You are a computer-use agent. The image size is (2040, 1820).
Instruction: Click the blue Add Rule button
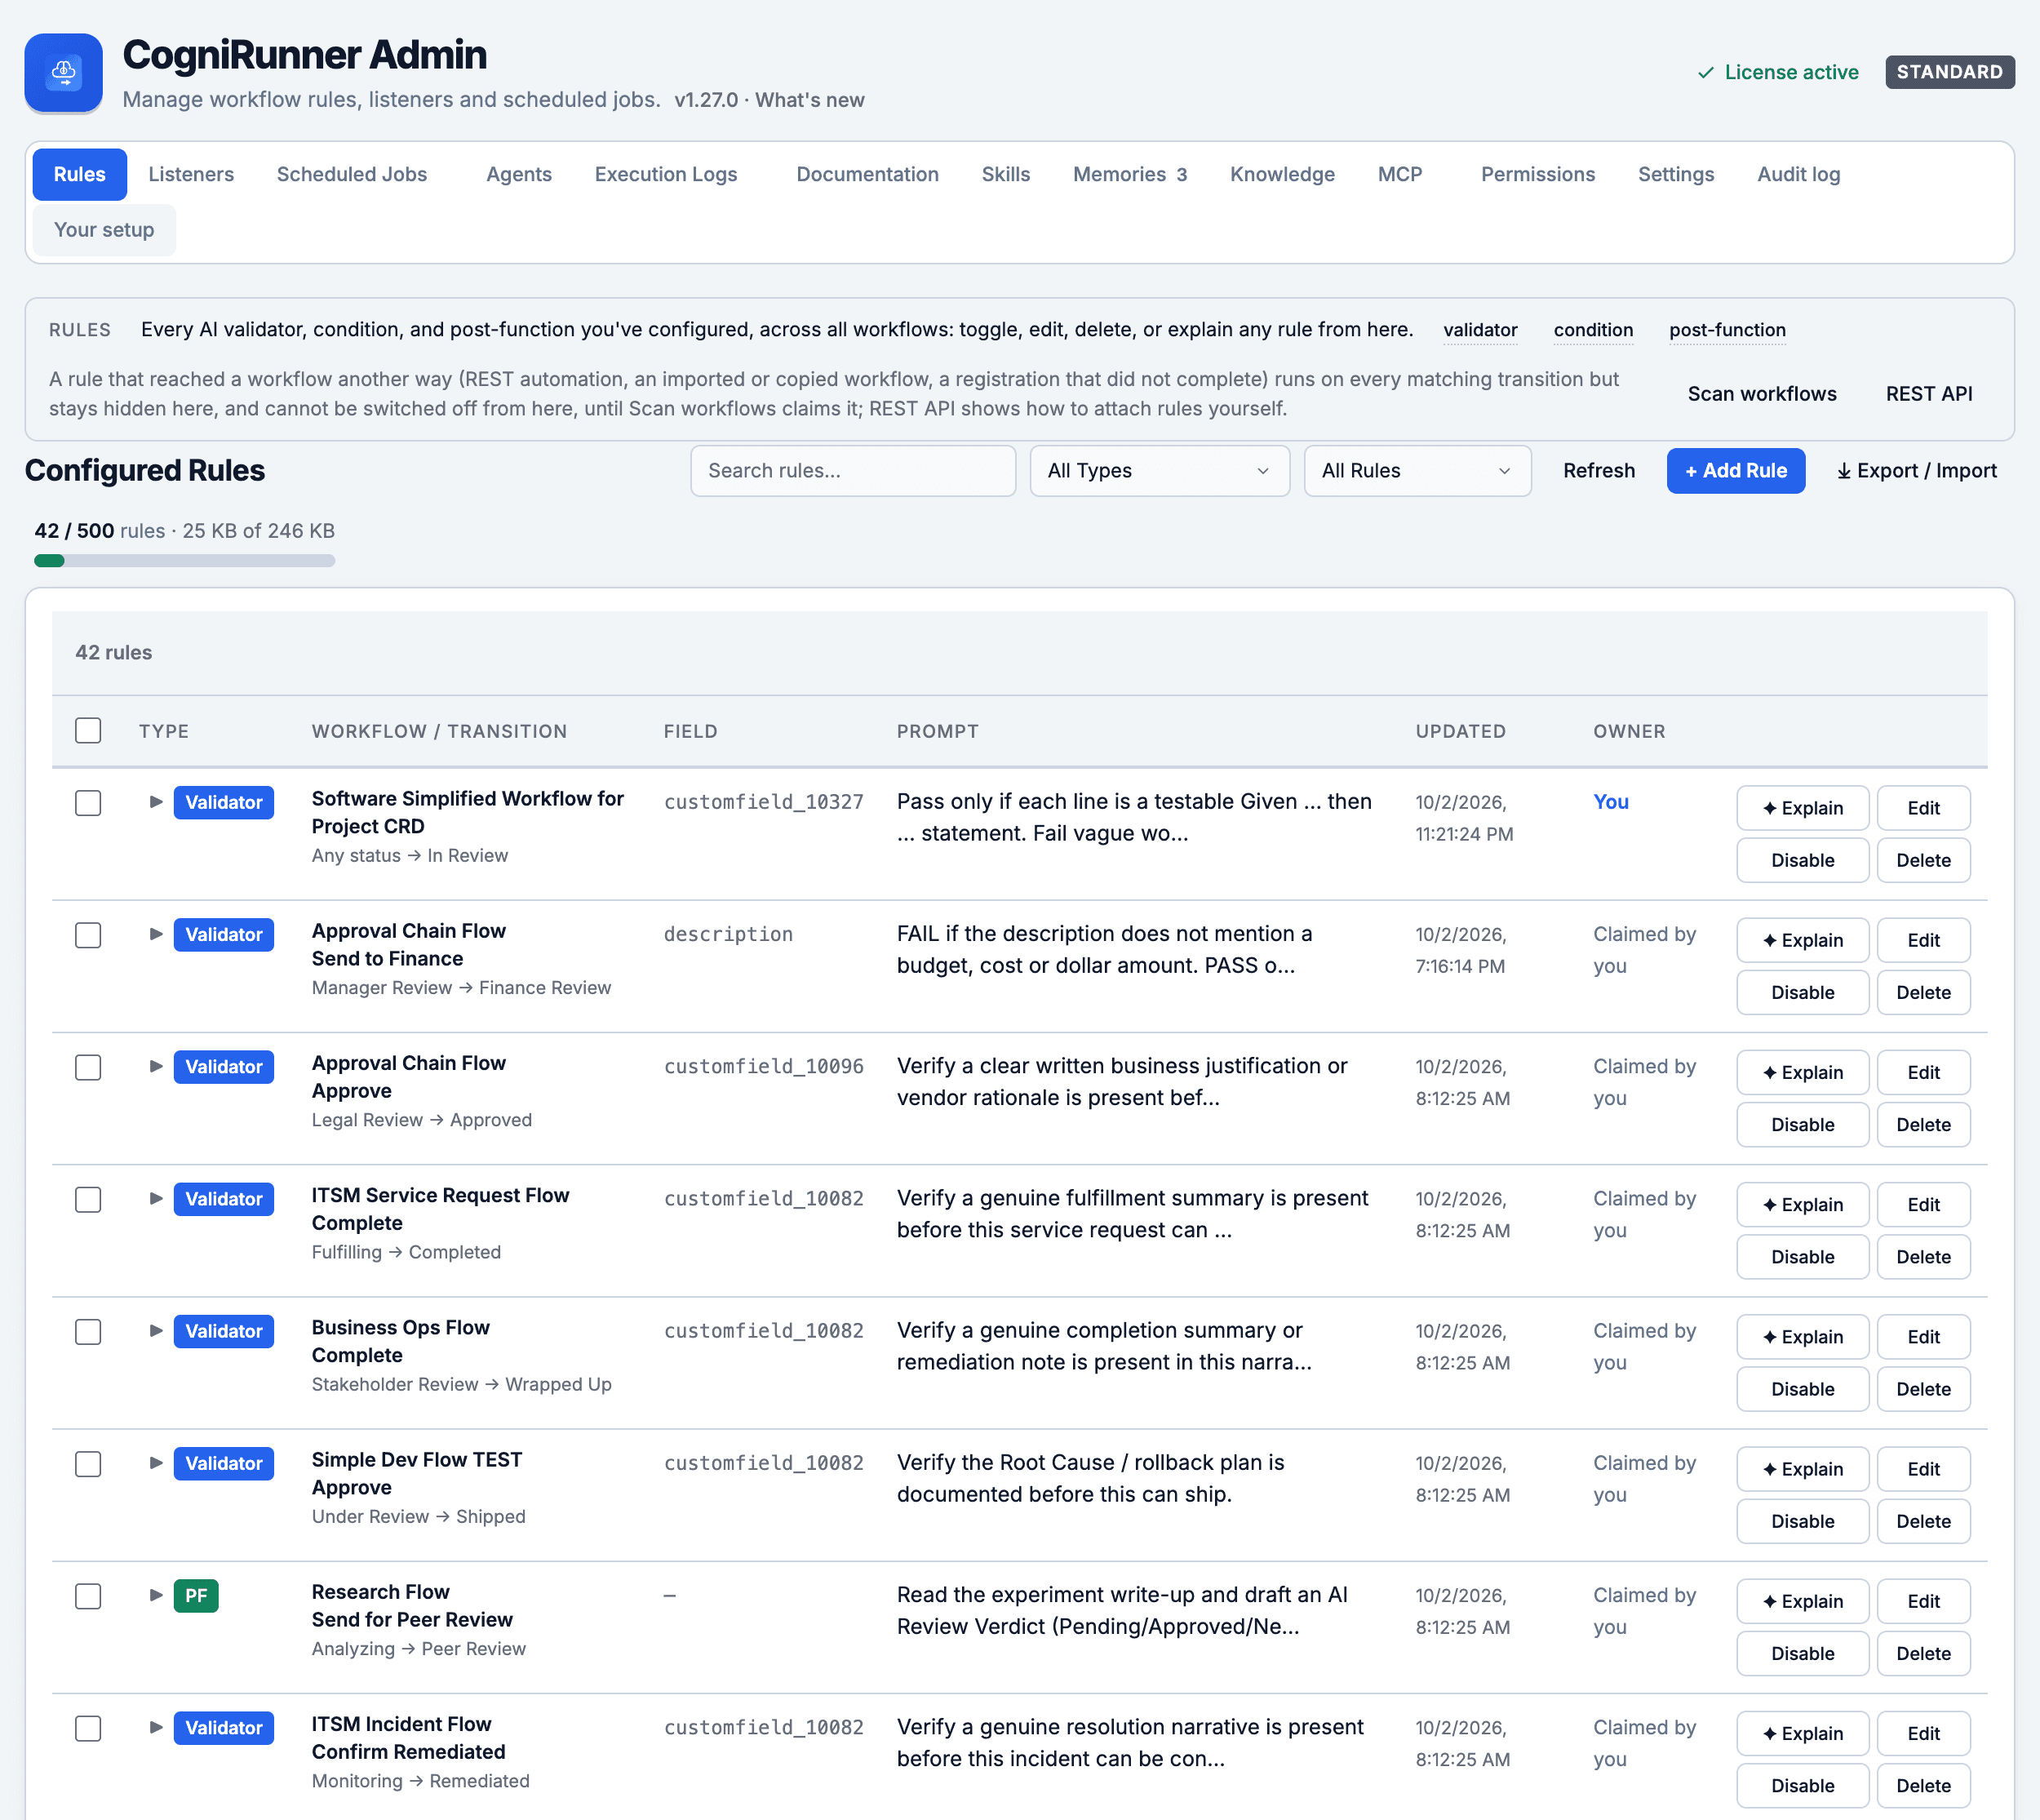click(1735, 471)
